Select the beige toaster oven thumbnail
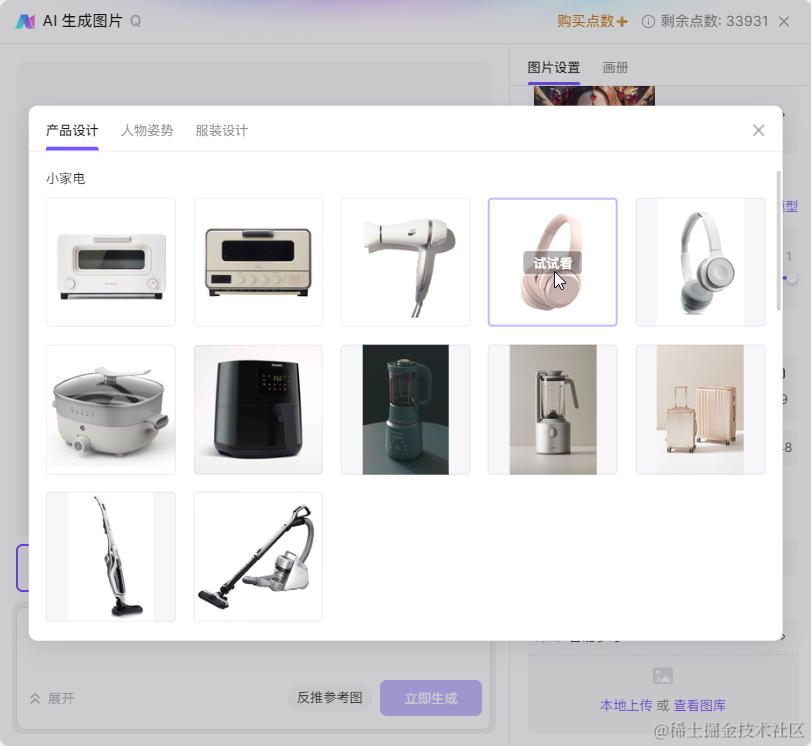Image resolution: width=811 pixels, height=746 pixels. coord(258,262)
